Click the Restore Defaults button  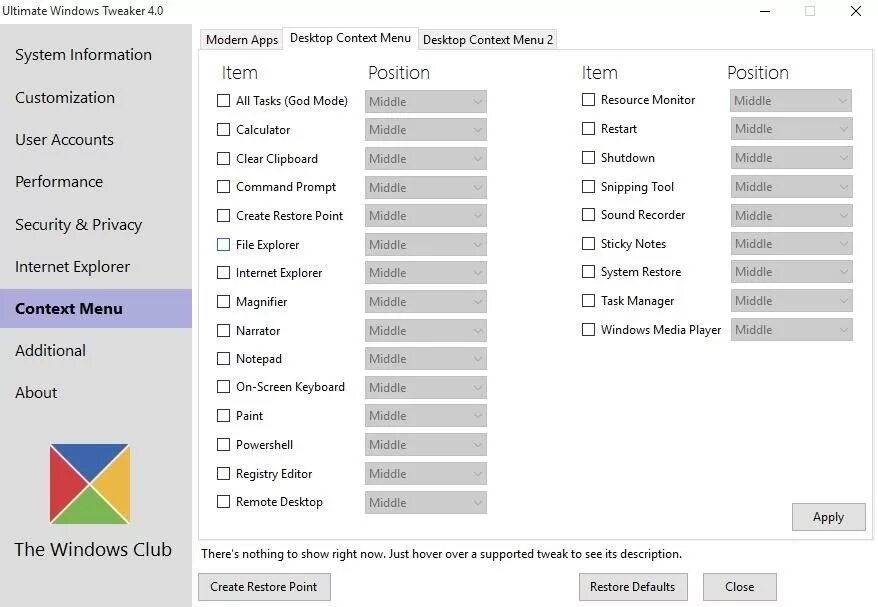[633, 587]
